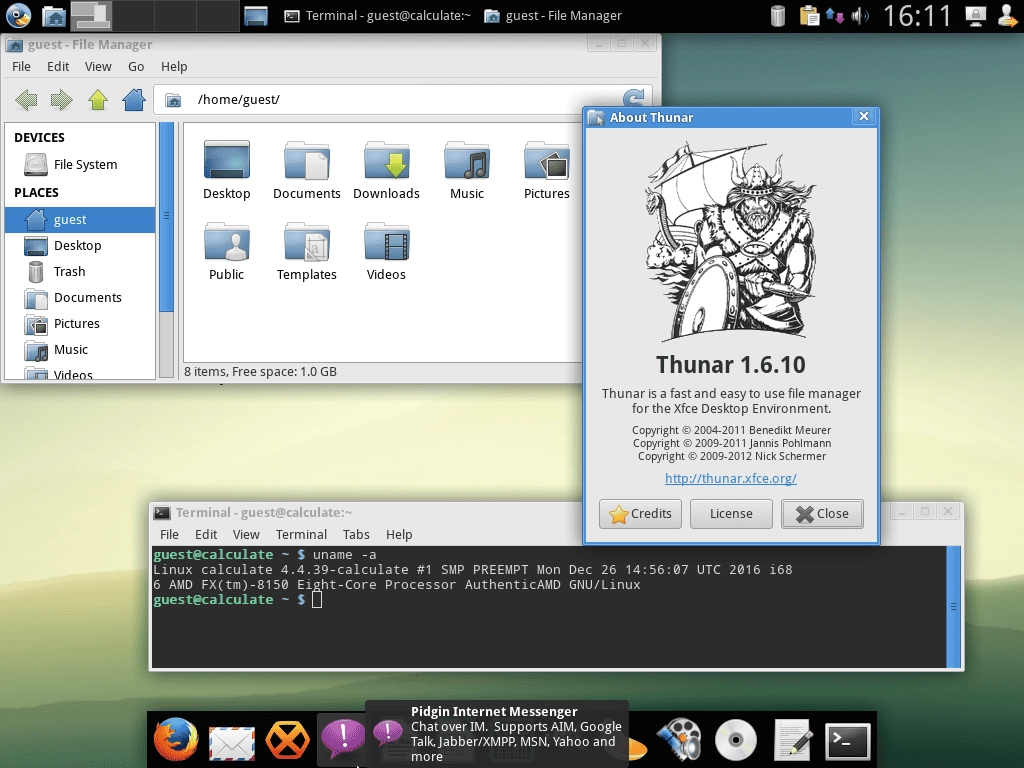The height and width of the screenshot is (768, 1024).
Task: Click the monitor icon beside the clock
Action: click(x=976, y=16)
